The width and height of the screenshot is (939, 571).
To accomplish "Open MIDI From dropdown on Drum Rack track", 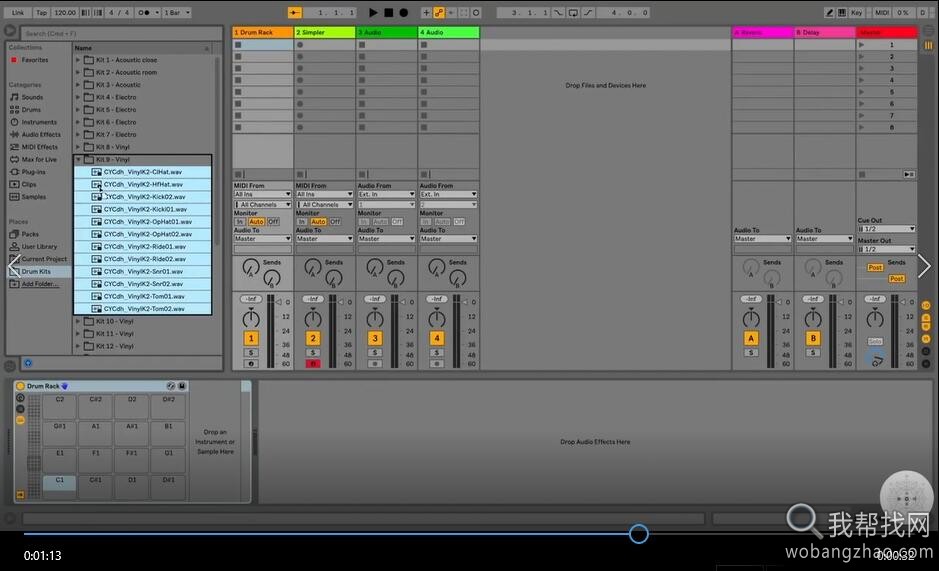I will pyautogui.click(x=262, y=194).
